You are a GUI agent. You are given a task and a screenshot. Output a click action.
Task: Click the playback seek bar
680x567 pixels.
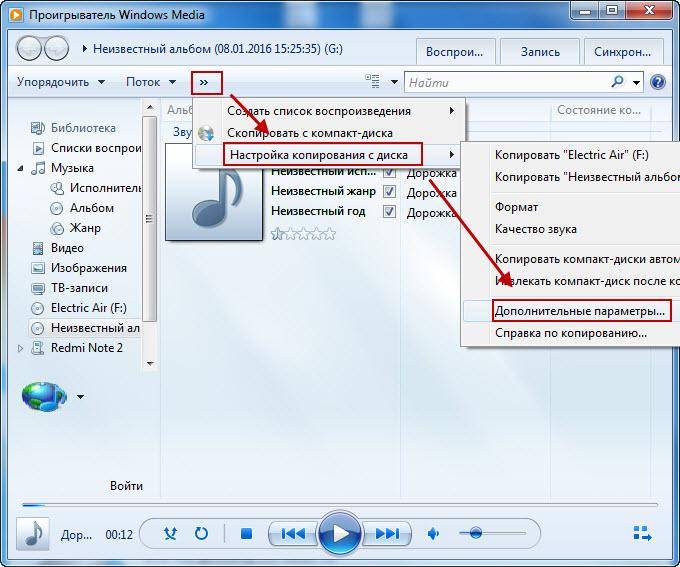tap(340, 505)
